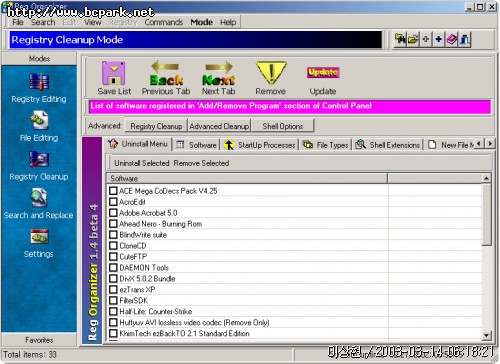
Task: Check the Half-Life: Counter-Strike checkbox
Action: click(x=113, y=311)
